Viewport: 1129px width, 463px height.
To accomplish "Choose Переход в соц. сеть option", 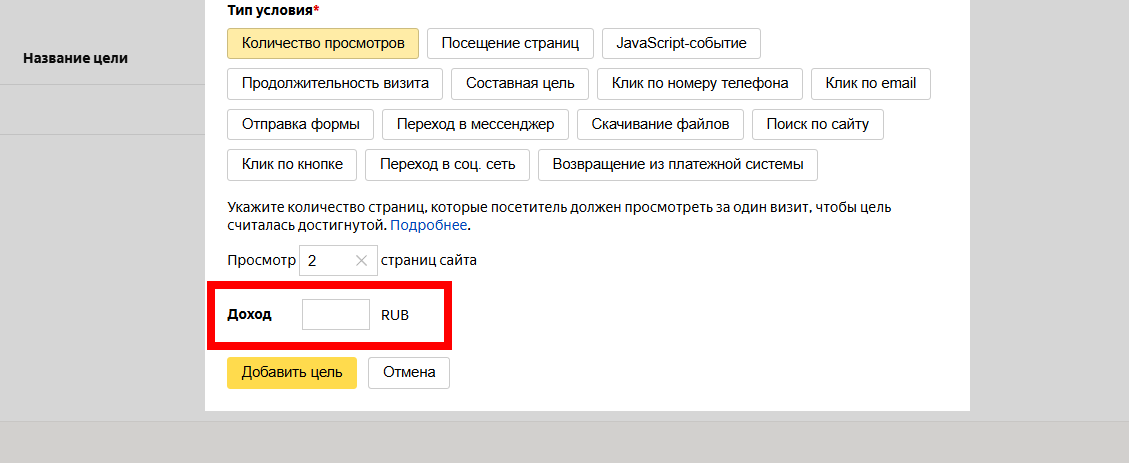I will [x=448, y=165].
